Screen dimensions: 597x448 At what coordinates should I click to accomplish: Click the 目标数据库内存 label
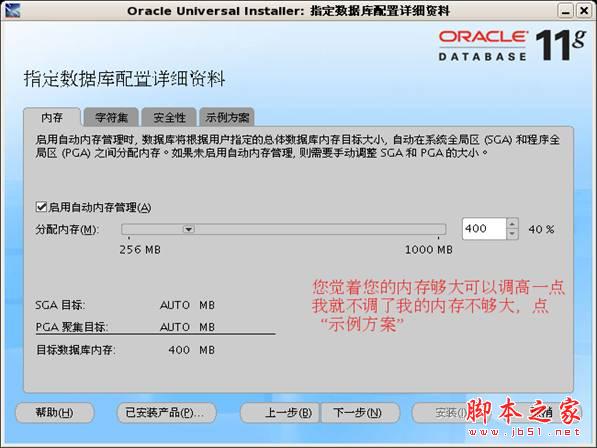tap(75, 350)
